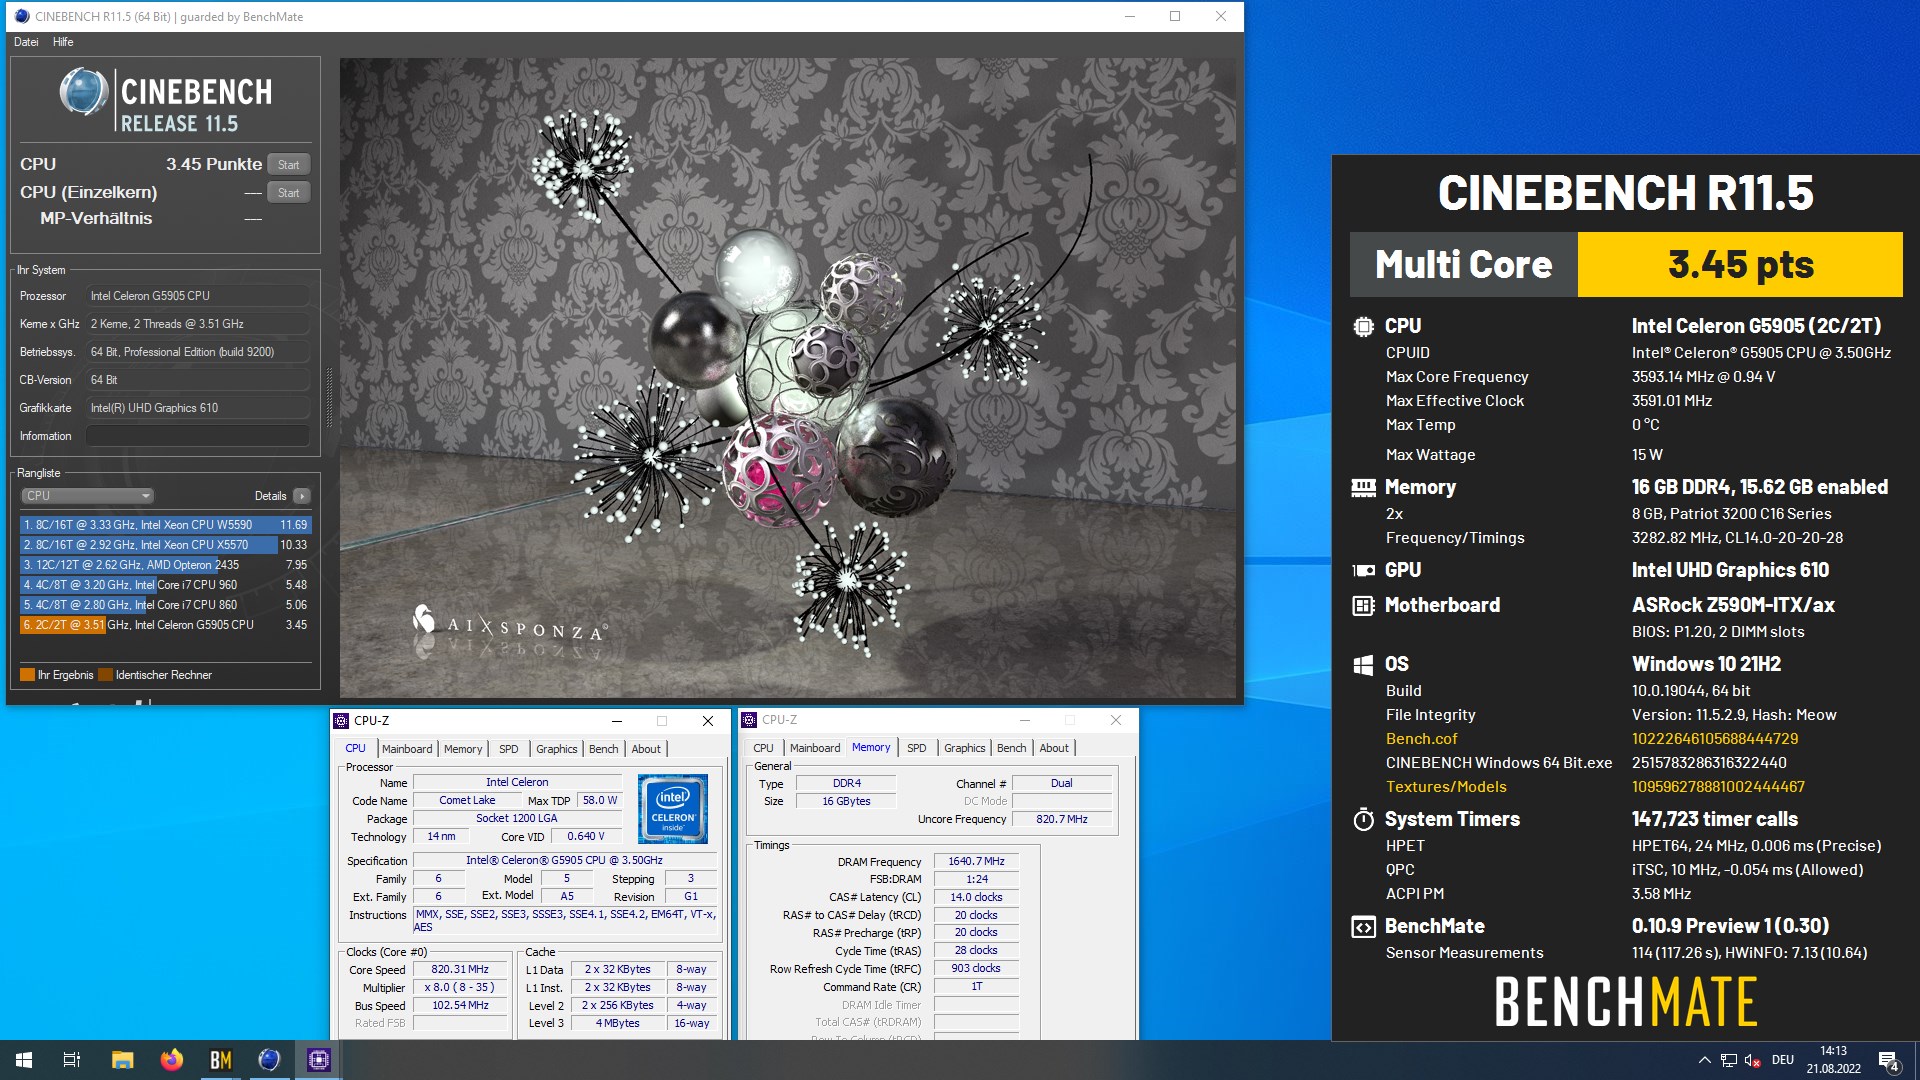Image resolution: width=1920 pixels, height=1080 pixels.
Task: Select the Celeron G5905 ranking row
Action: 165,625
